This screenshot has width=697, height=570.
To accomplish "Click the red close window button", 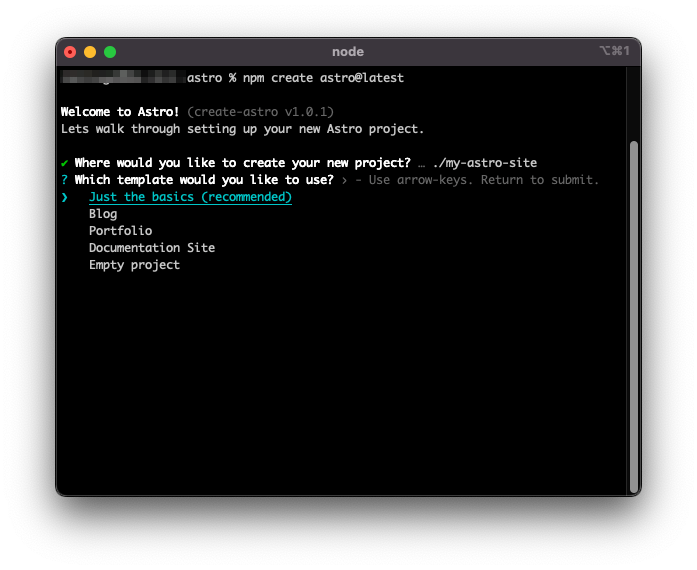I will pos(70,52).
